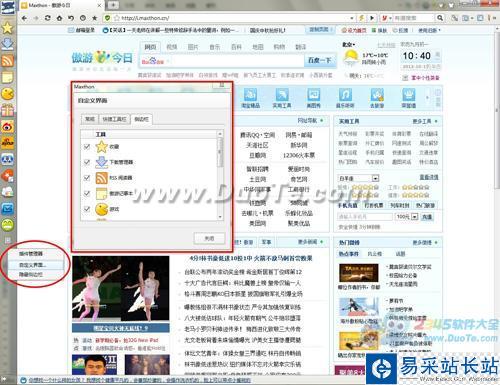The height and width of the screenshot is (385, 500).
Task: Open the Weibo icon in the sidebar
Action: (7, 127)
